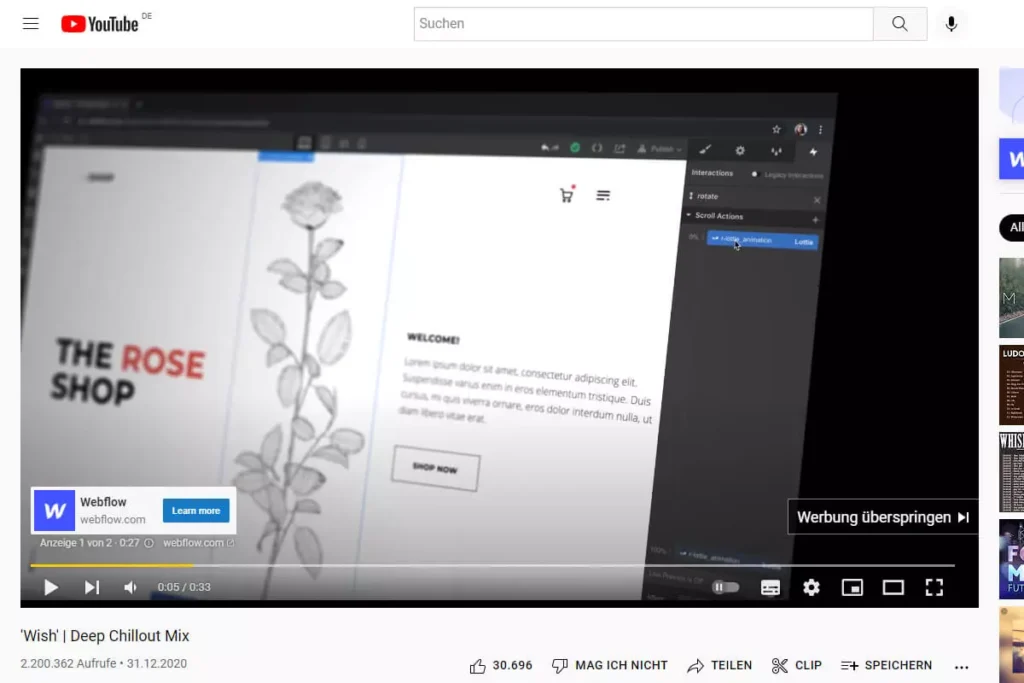
Task: Click the search magnifier button
Action: [x=900, y=24]
